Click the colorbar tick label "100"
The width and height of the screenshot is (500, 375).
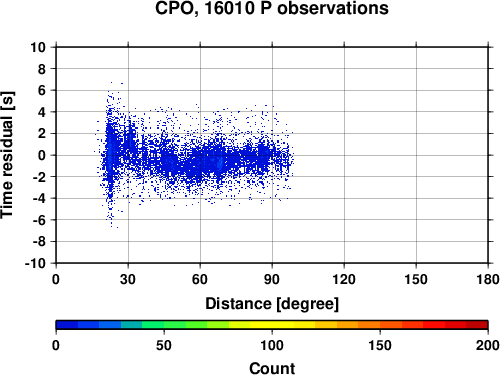(x=272, y=345)
